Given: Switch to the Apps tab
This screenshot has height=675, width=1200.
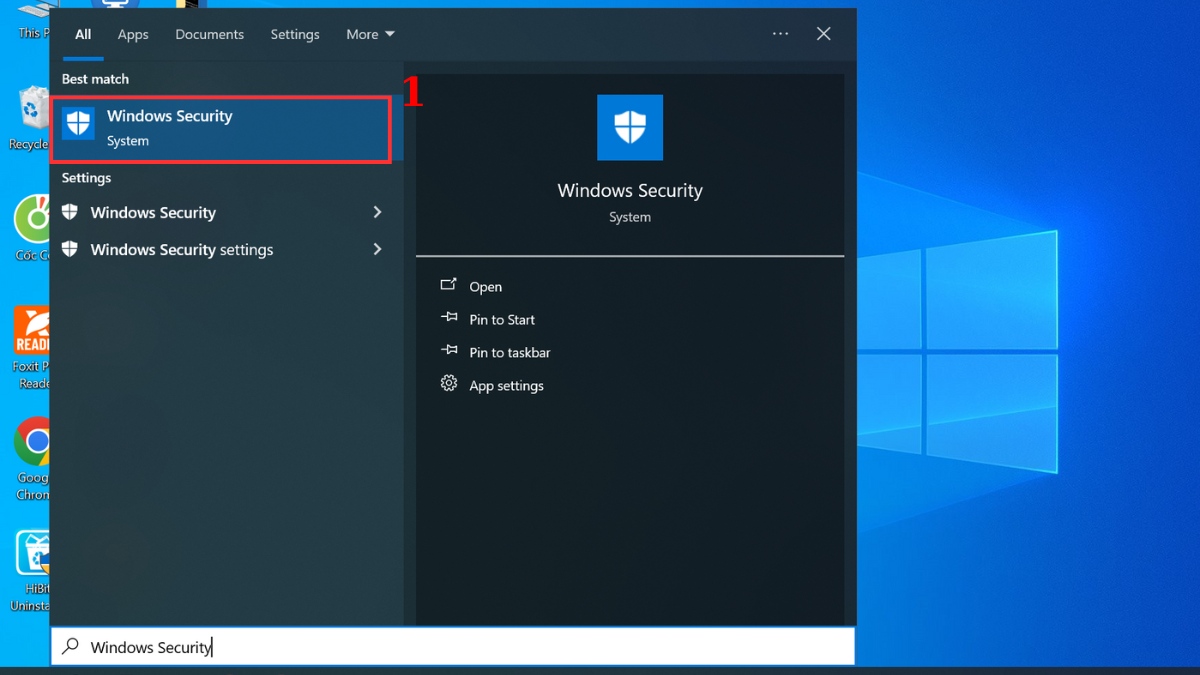Looking at the screenshot, I should [132, 33].
